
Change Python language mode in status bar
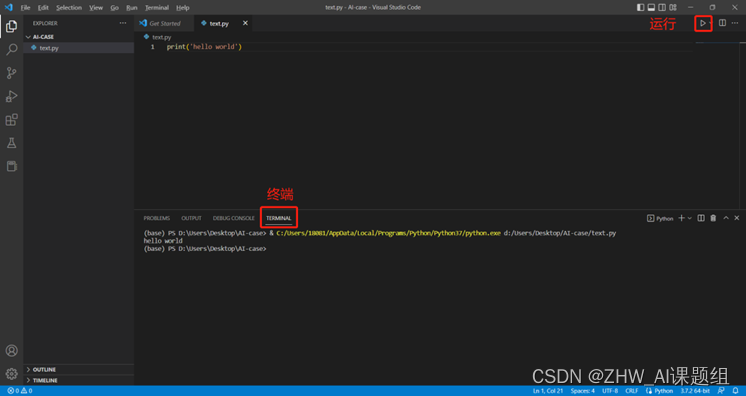click(x=663, y=391)
